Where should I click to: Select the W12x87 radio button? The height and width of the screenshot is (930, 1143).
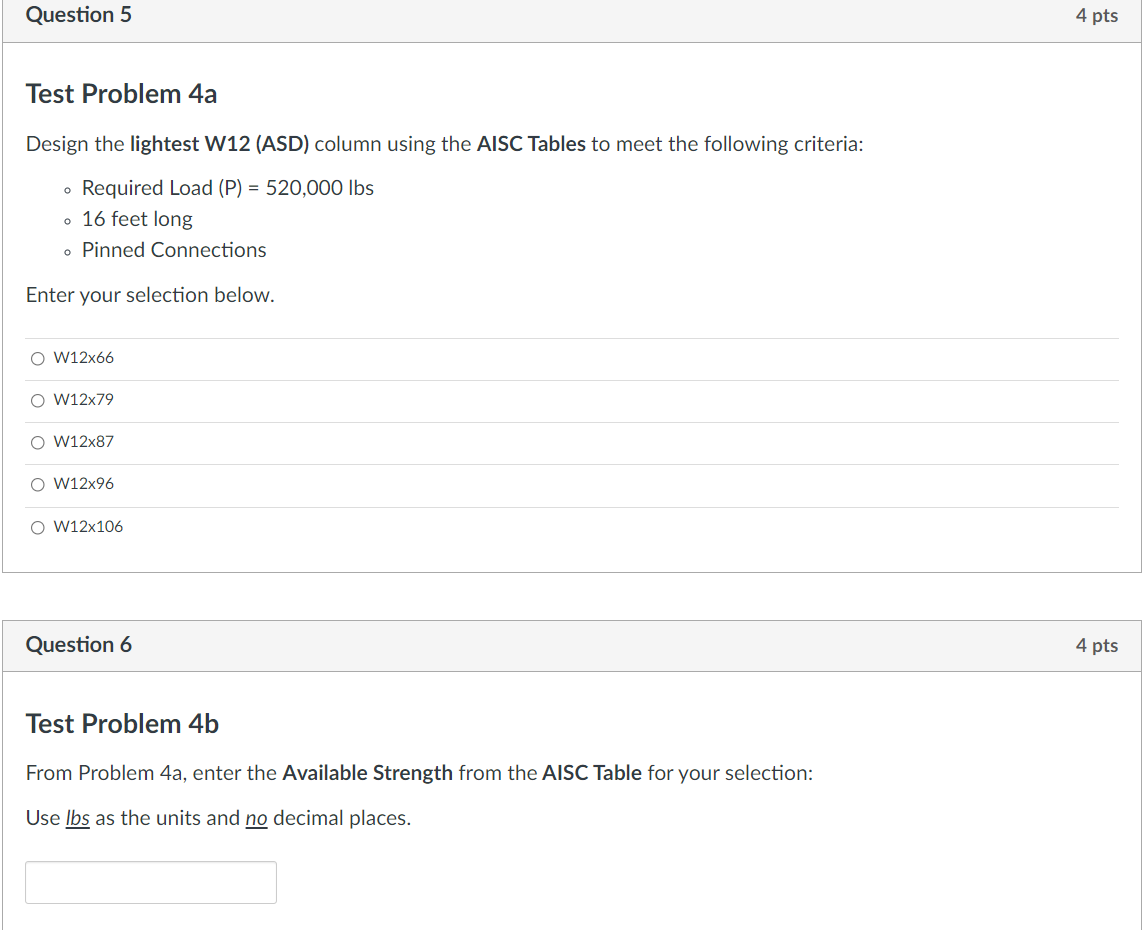coord(38,442)
